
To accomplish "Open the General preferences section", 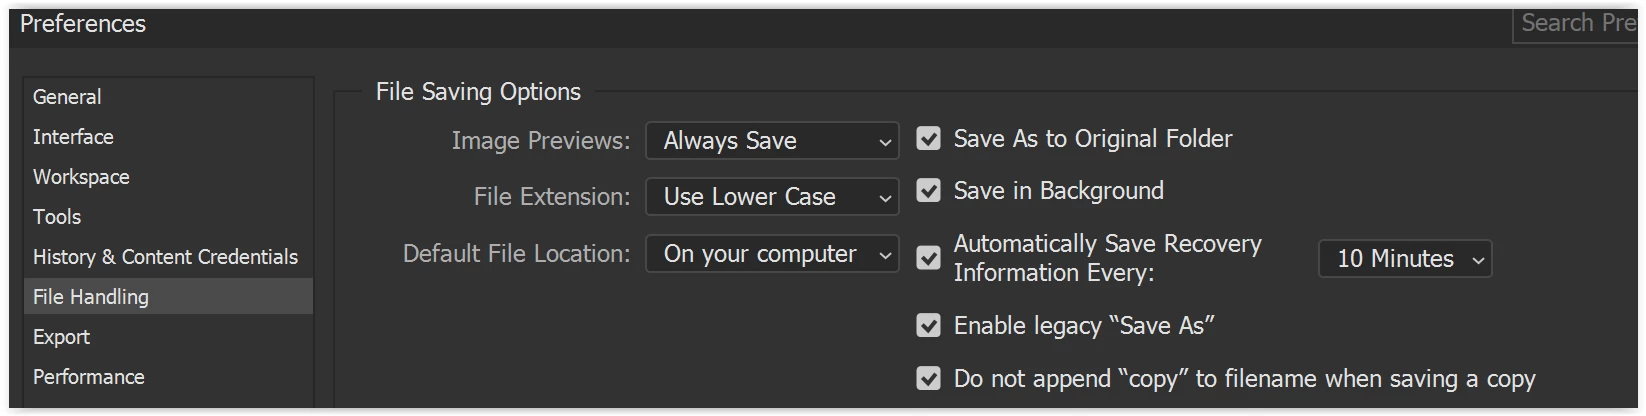I will coord(67,97).
